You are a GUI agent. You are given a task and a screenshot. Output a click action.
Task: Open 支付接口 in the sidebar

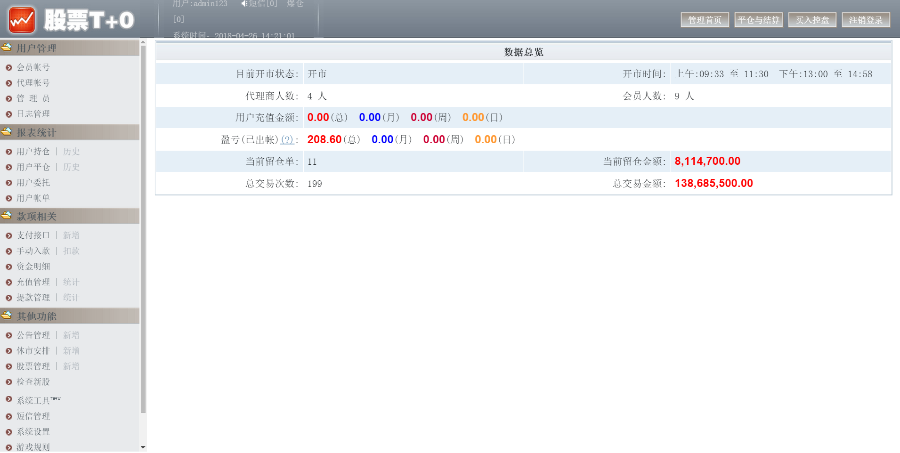coord(33,235)
